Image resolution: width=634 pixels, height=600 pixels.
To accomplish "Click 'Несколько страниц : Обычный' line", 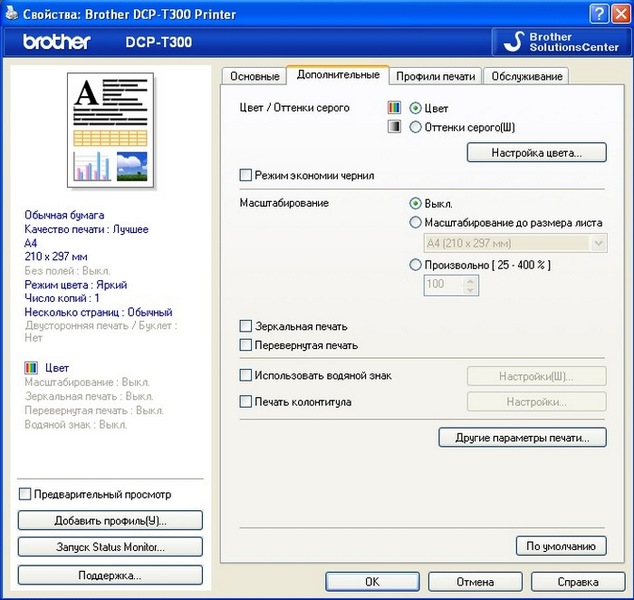I will point(98,312).
